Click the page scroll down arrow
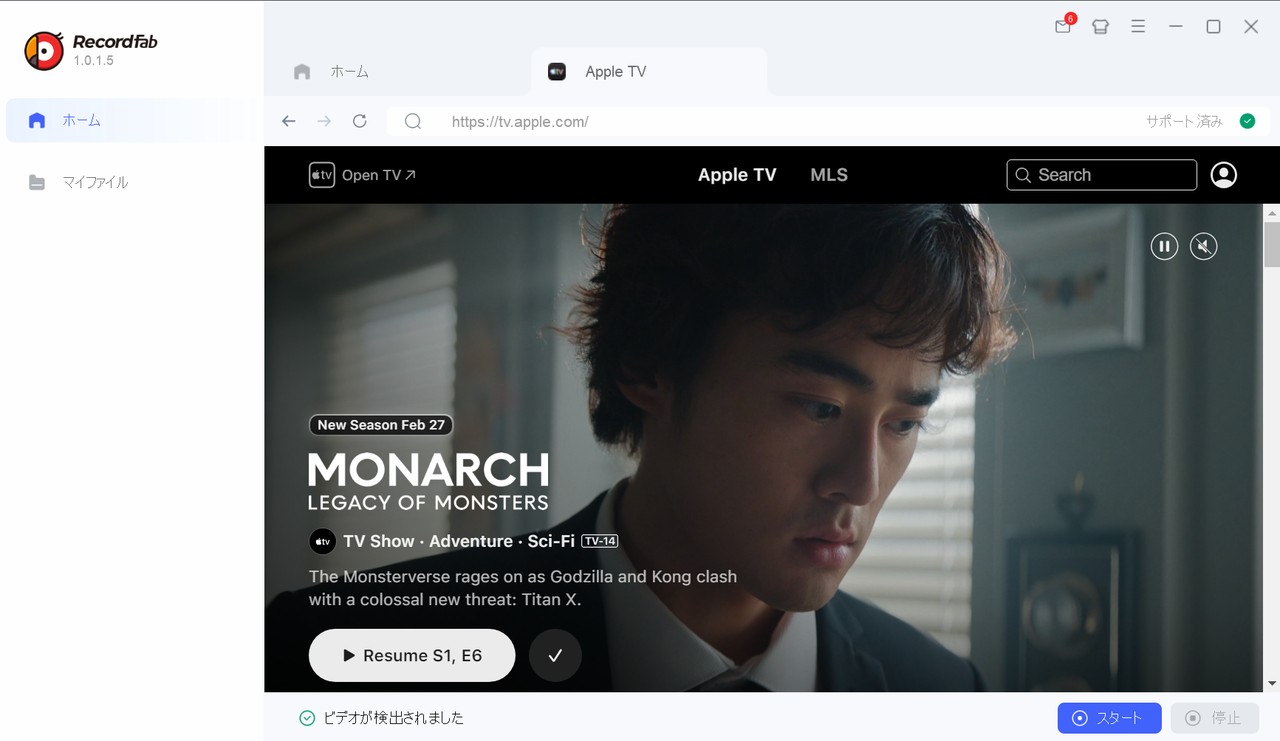Screen dimensions: 1280x741 tap(1272, 683)
